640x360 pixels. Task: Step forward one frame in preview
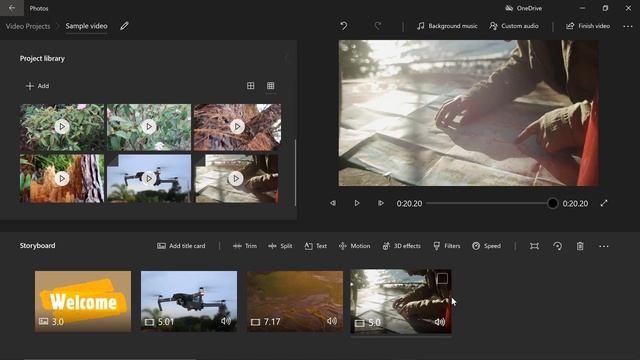pos(380,203)
